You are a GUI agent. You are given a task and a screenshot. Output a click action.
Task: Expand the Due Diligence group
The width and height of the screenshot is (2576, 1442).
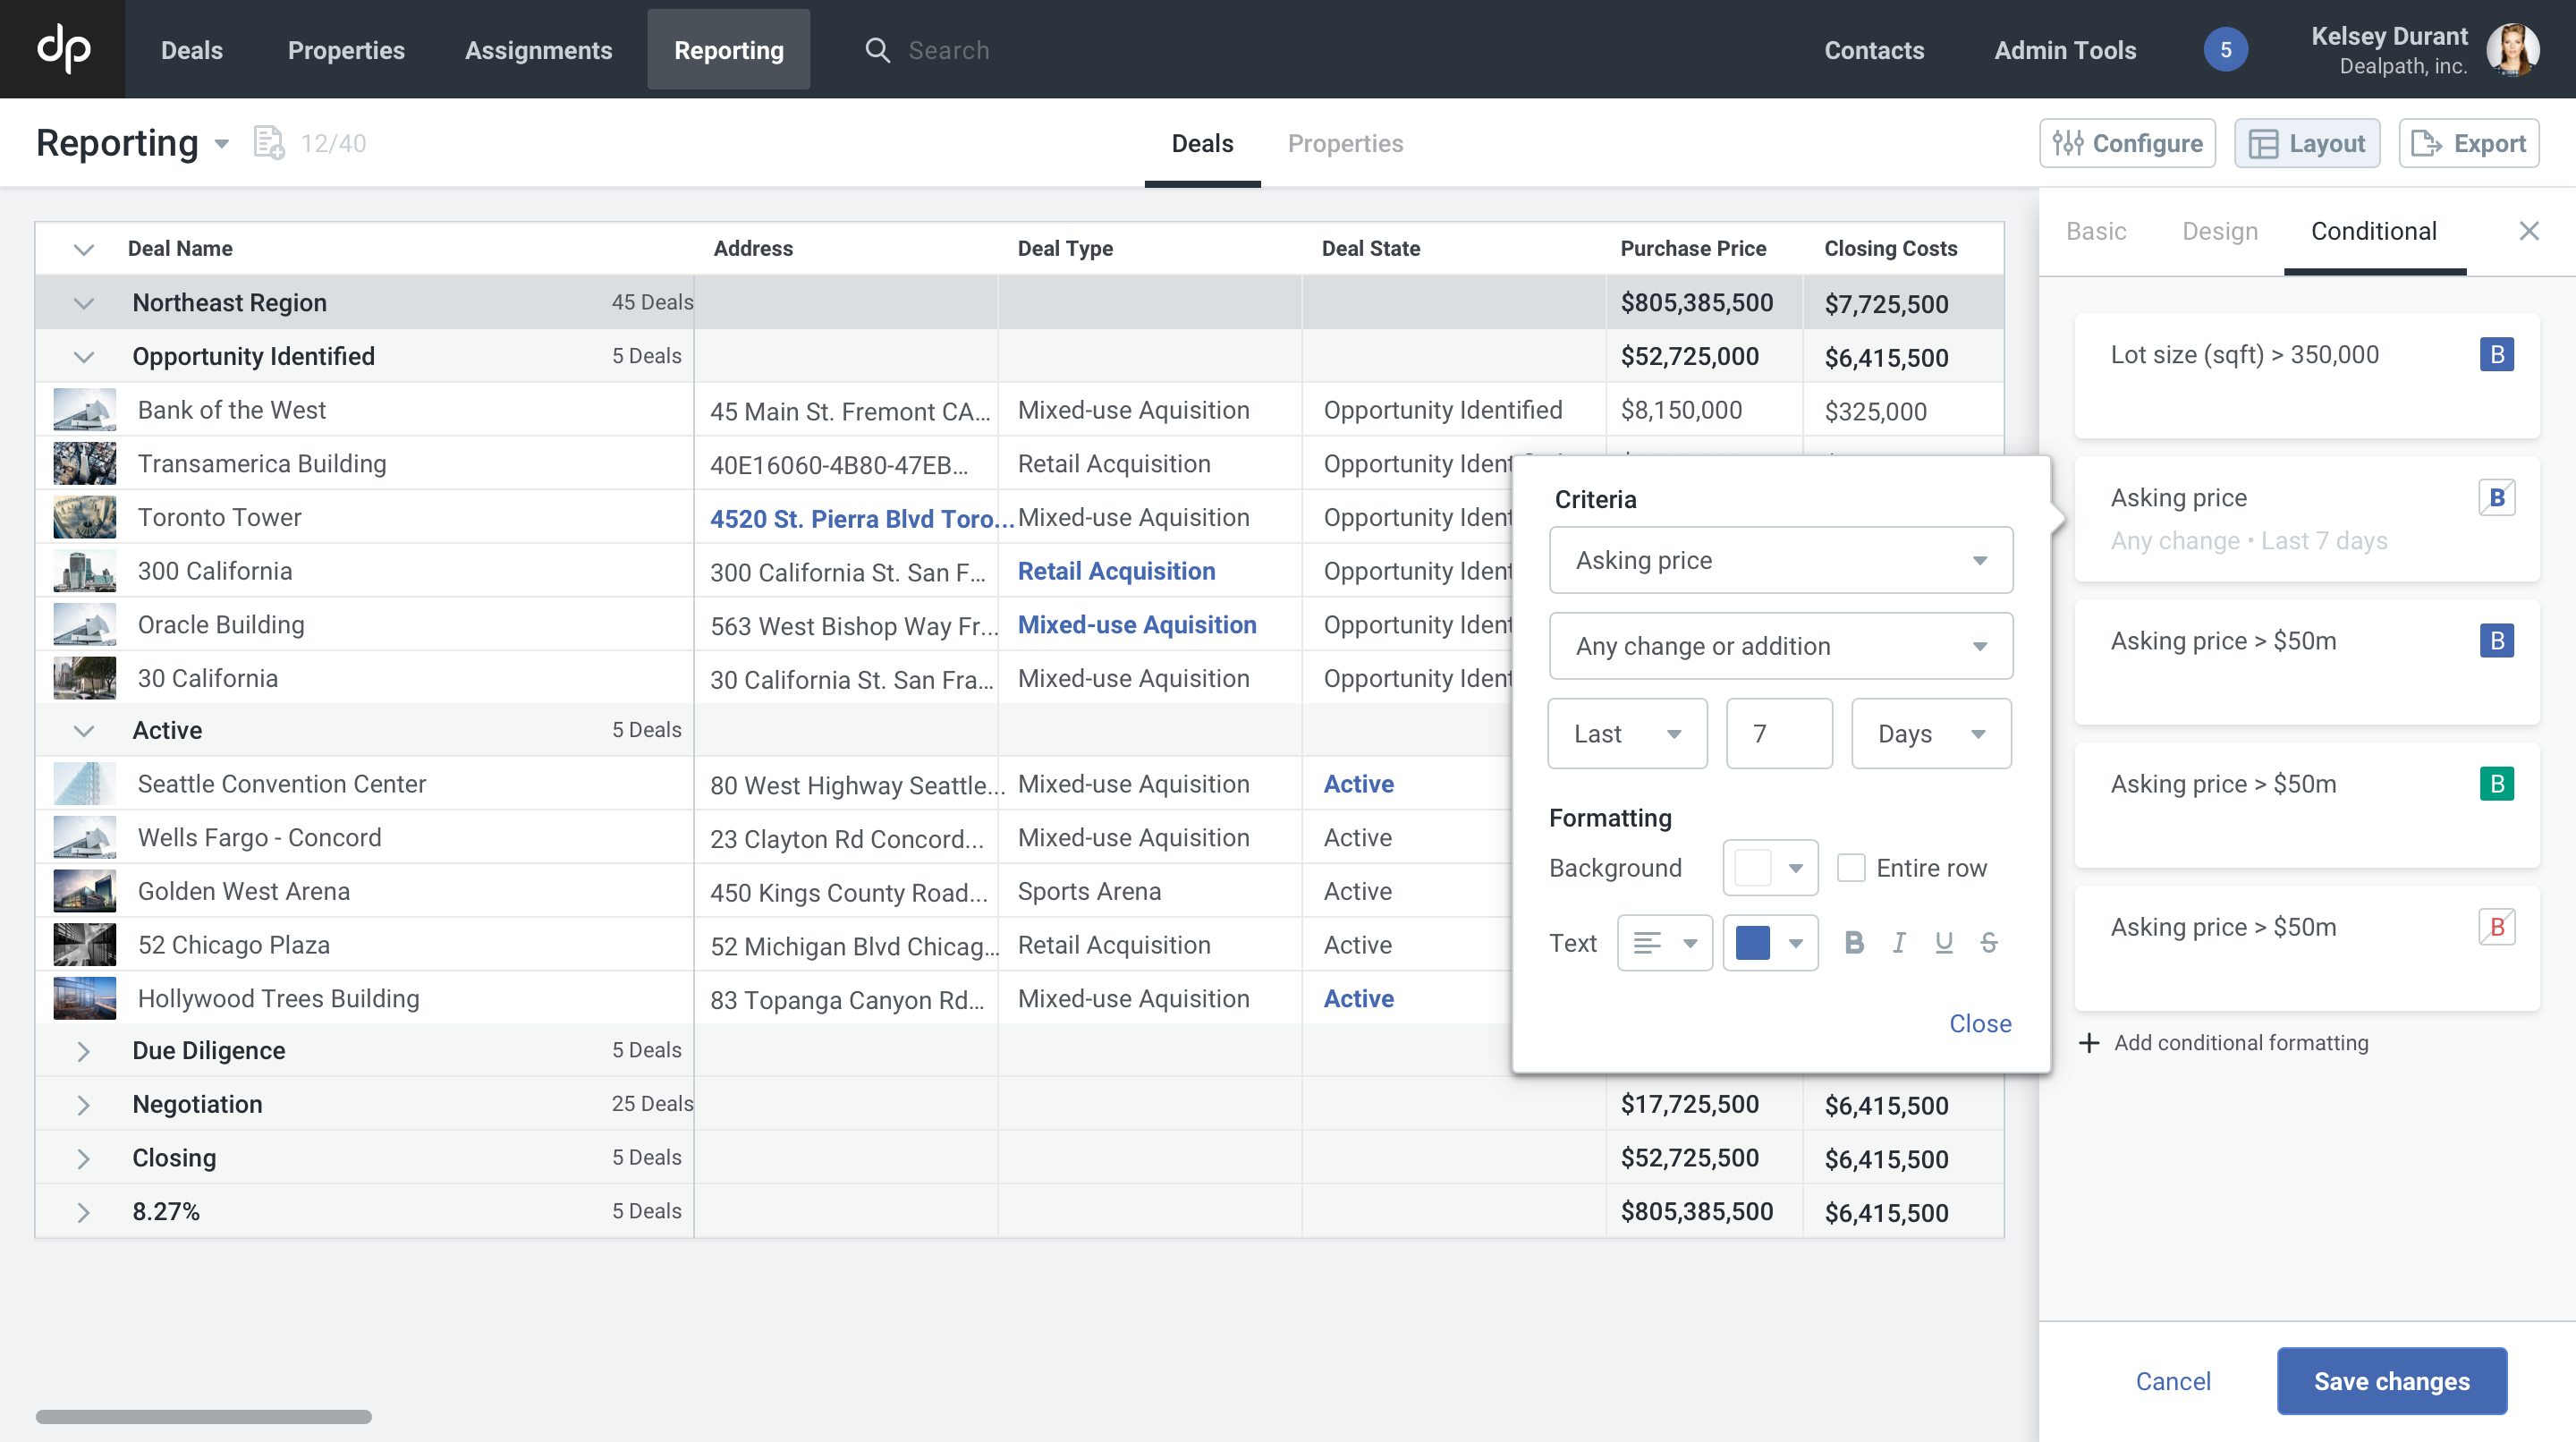(83, 1051)
